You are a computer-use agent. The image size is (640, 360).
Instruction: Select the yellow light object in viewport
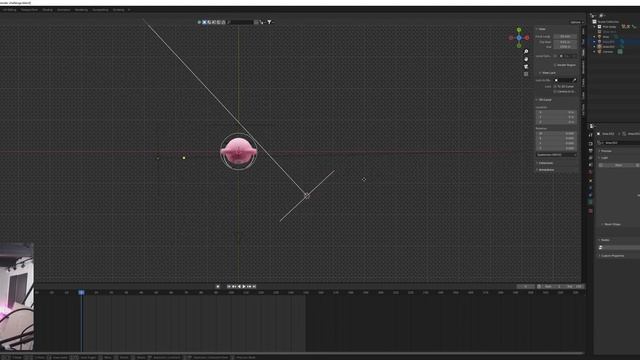[184, 158]
